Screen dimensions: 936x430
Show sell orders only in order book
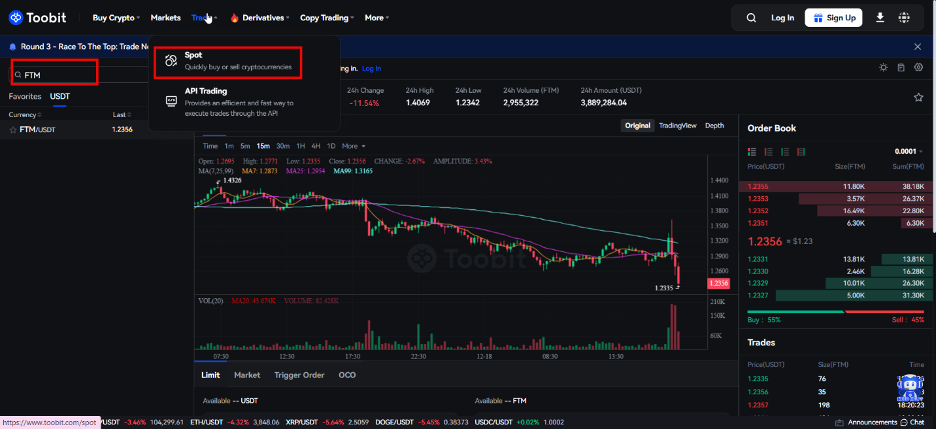click(x=769, y=152)
